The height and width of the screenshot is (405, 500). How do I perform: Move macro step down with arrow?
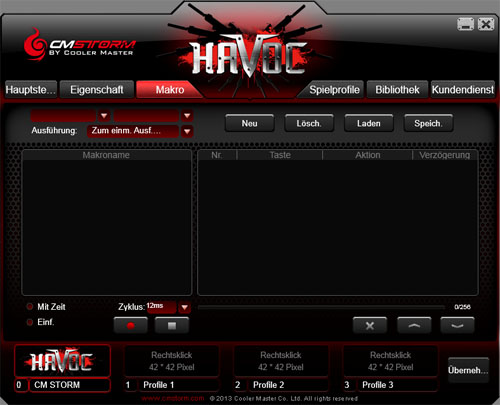457,325
